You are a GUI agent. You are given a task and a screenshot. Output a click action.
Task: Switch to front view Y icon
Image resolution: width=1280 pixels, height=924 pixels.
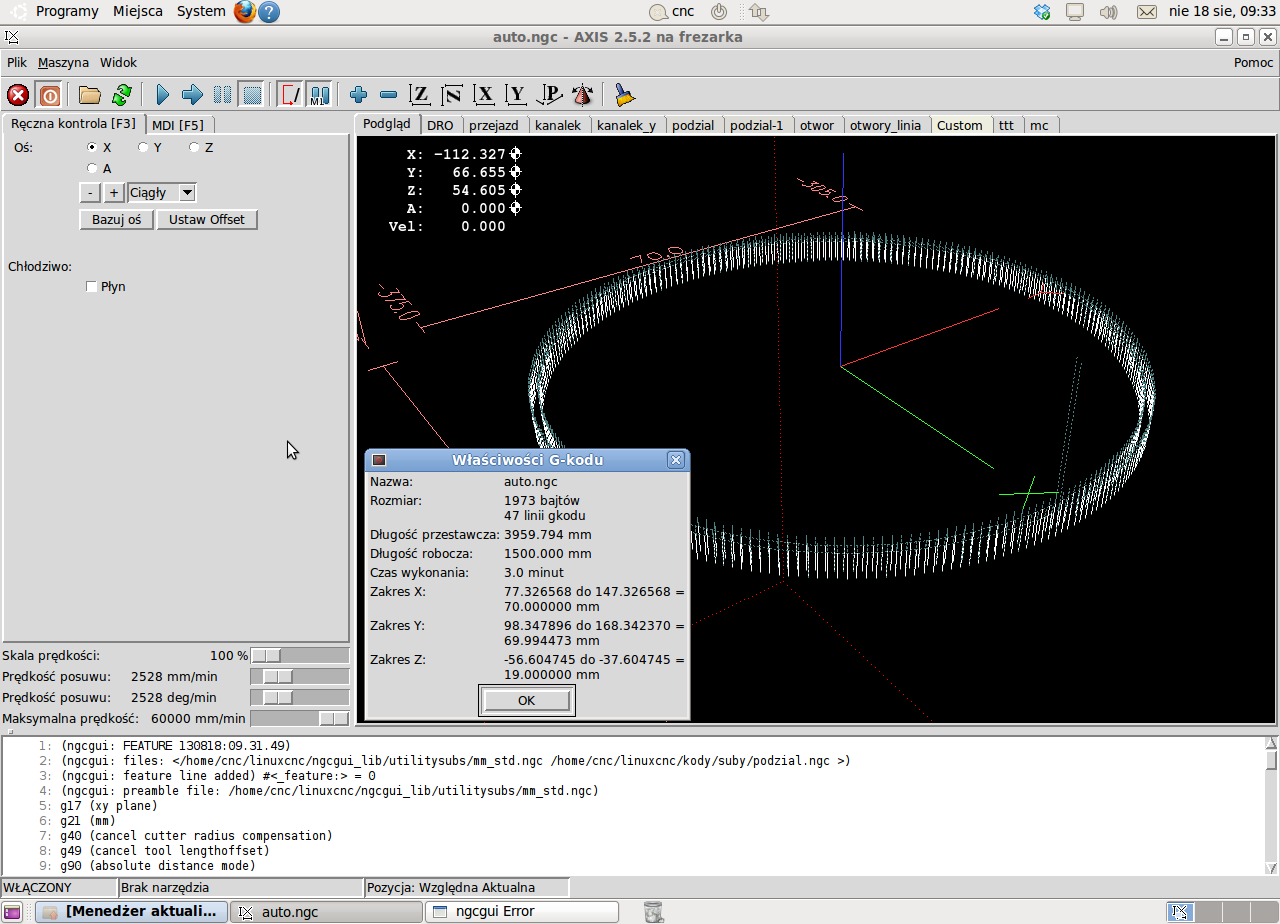(516, 95)
